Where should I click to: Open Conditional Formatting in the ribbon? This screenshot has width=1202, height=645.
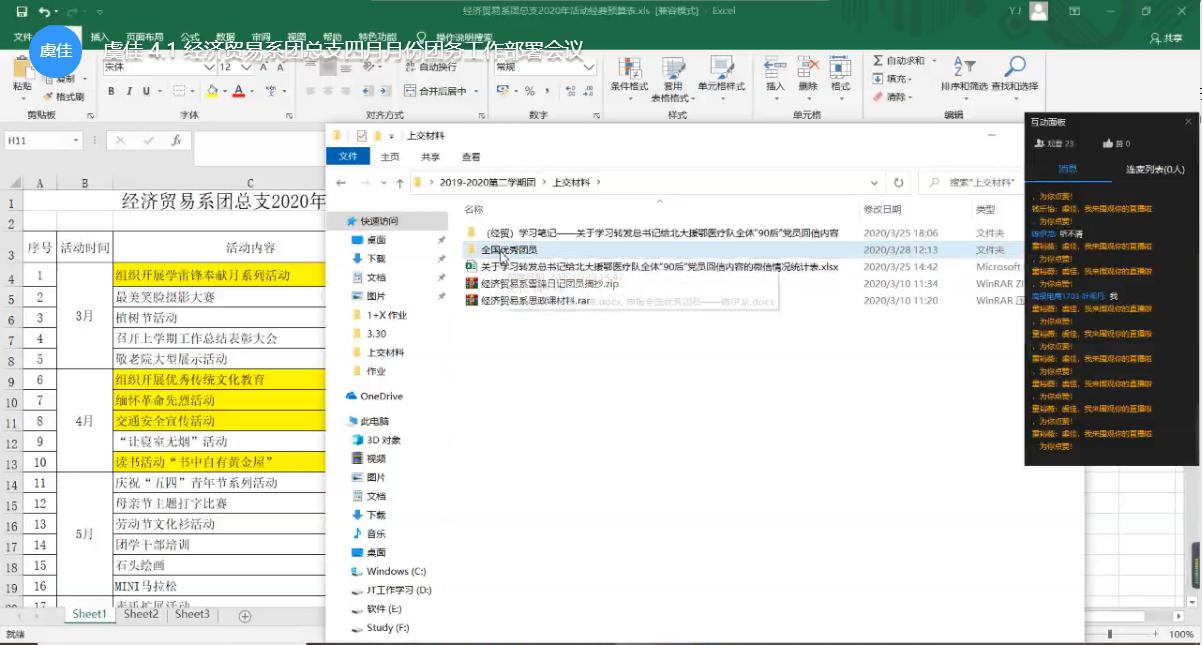(629, 73)
